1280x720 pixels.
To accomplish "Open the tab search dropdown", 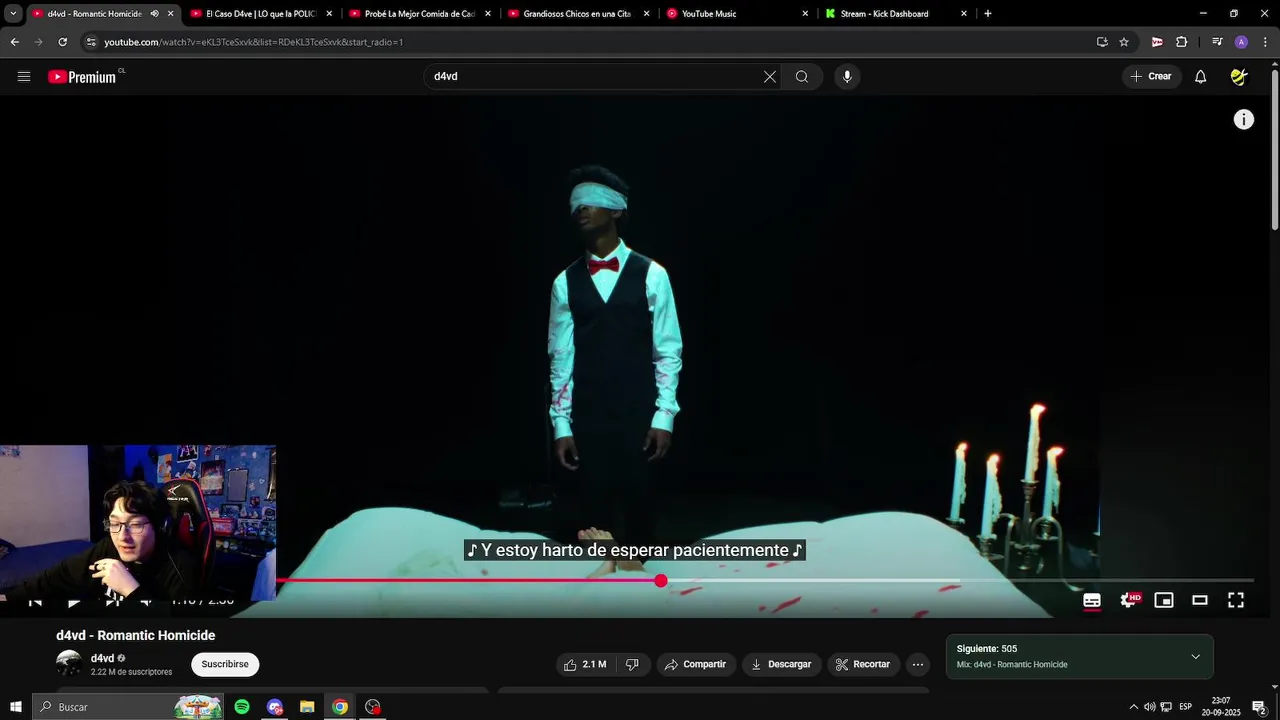I will click(13, 14).
